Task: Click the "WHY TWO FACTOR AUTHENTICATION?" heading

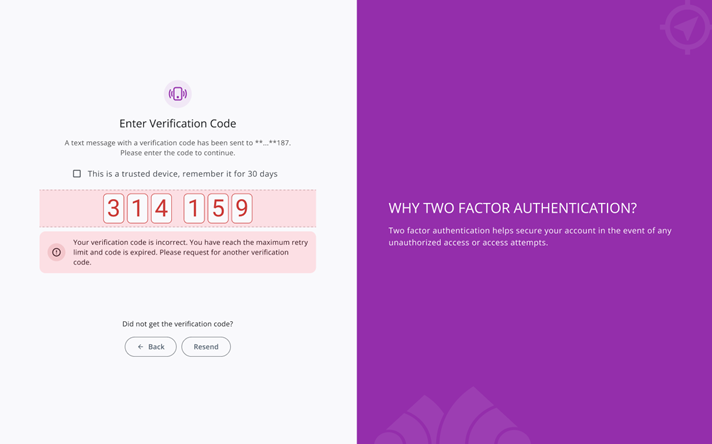Action: coord(512,209)
